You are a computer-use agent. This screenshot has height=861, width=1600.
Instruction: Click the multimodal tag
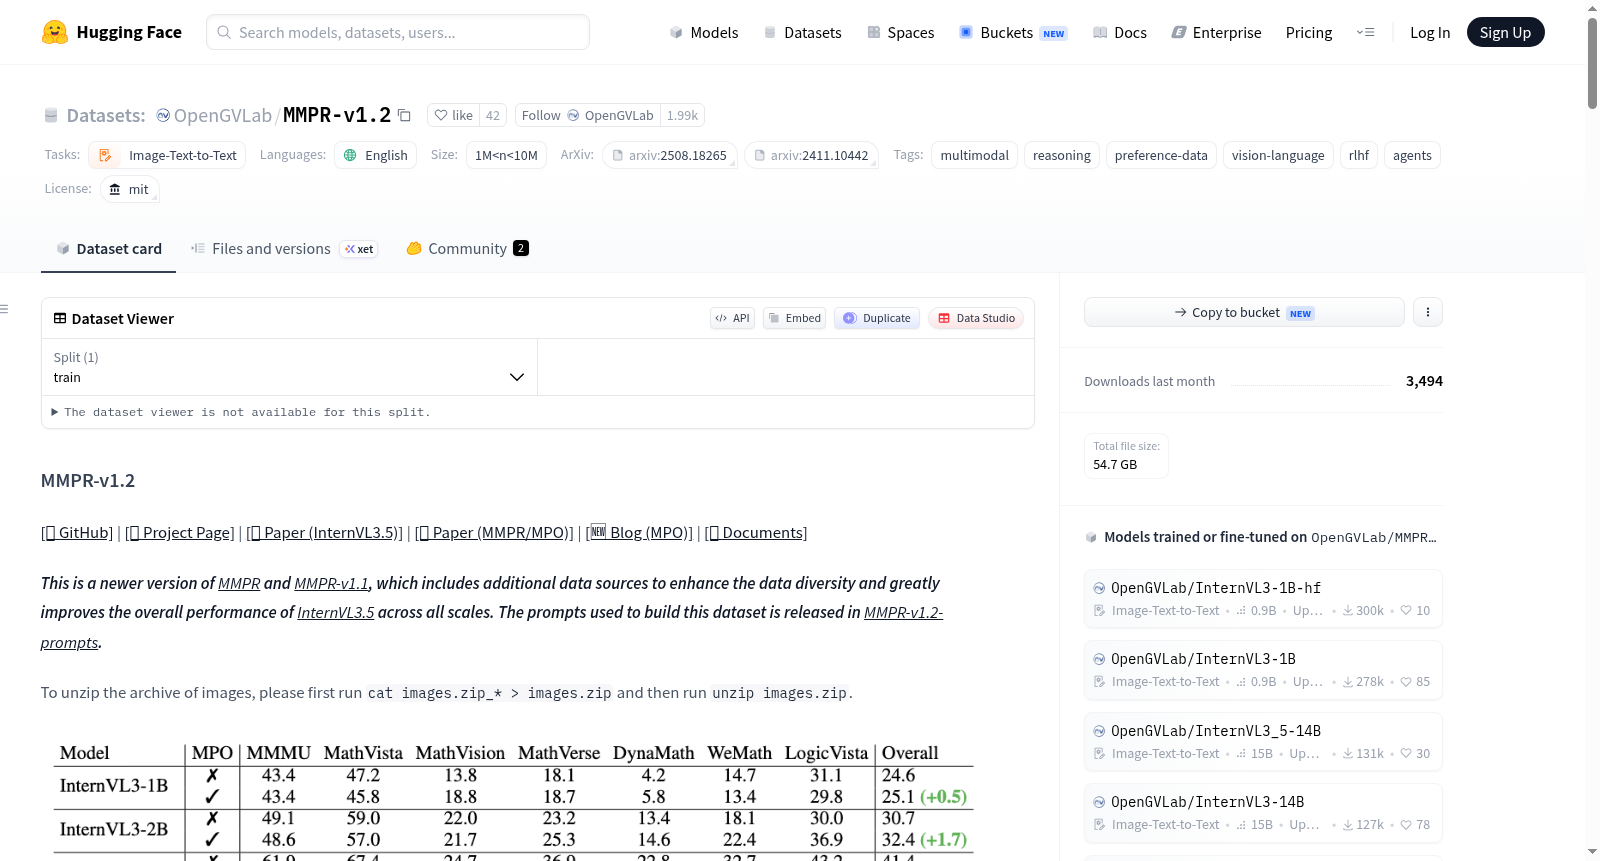974,155
